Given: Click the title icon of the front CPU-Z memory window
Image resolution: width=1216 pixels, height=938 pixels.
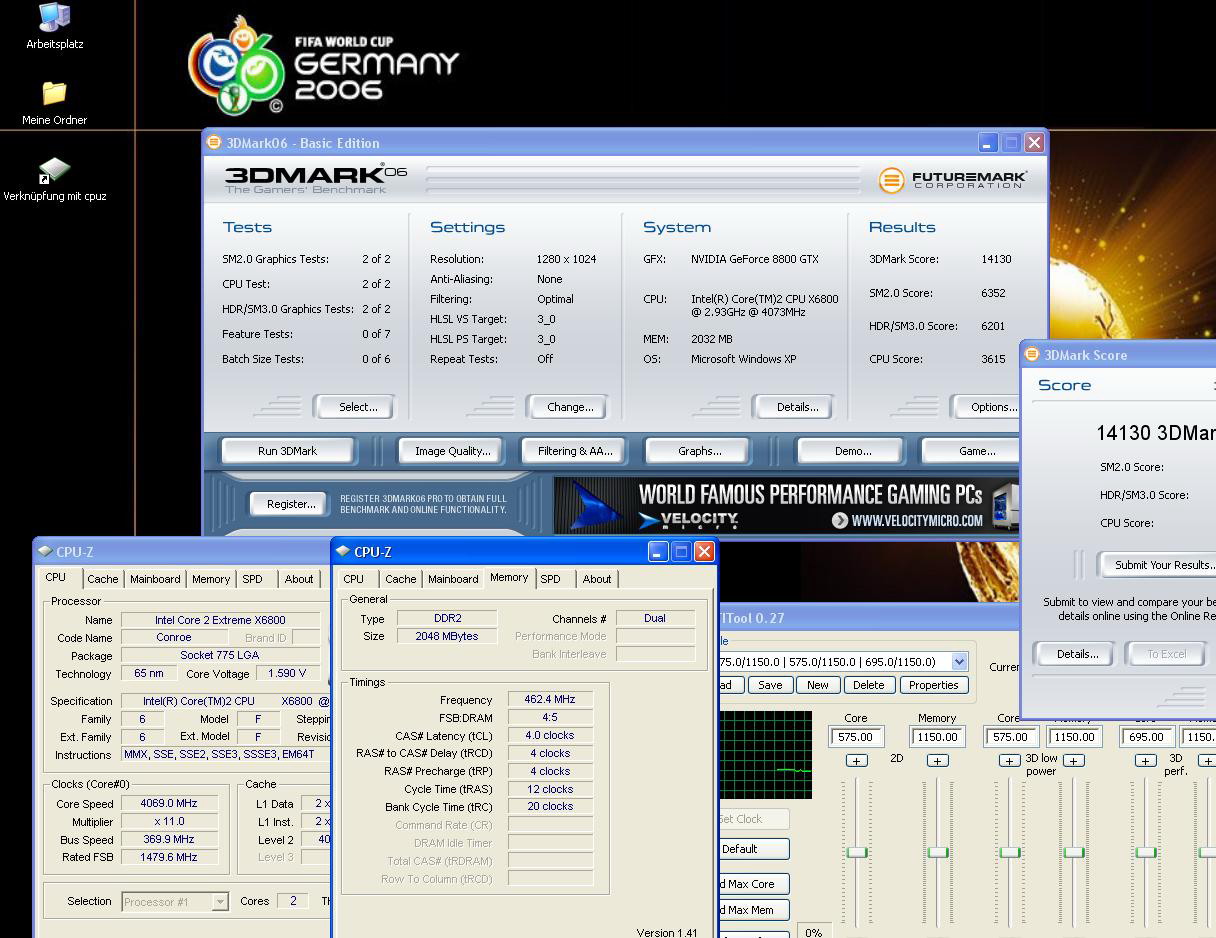Looking at the screenshot, I should (343, 551).
